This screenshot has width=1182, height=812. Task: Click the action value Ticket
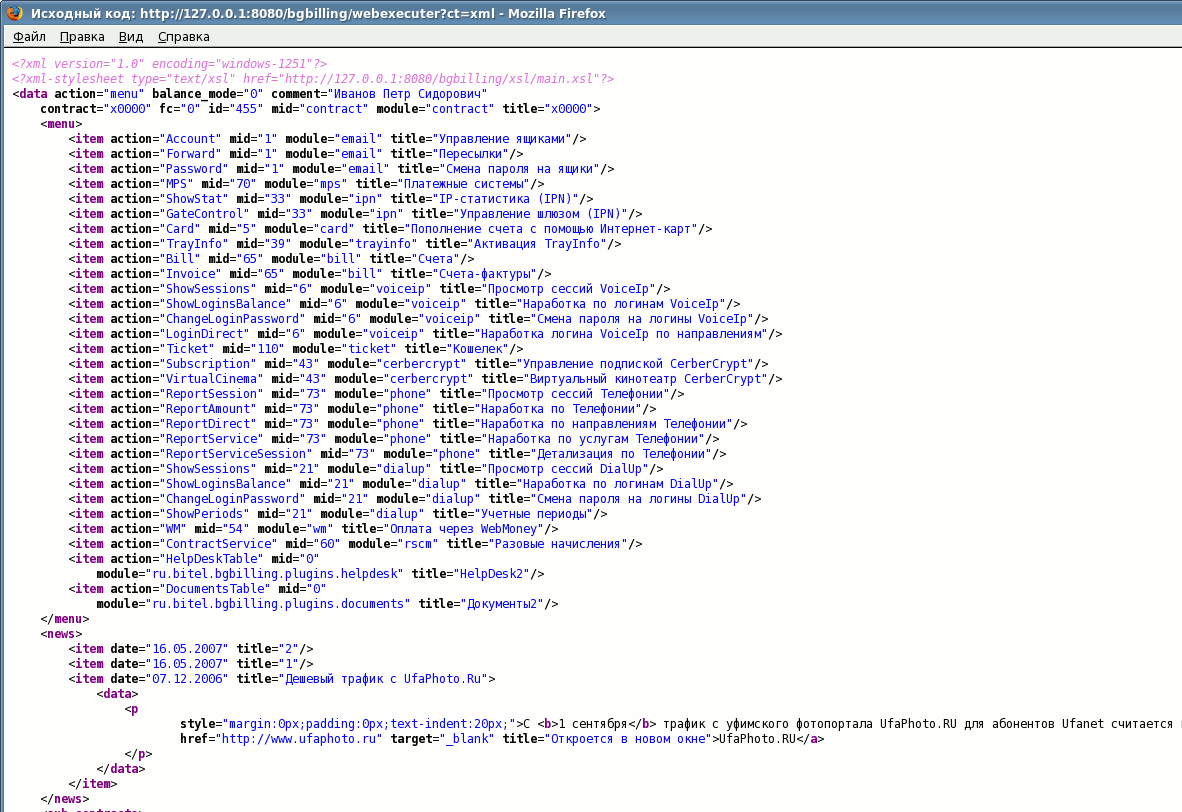(188, 348)
